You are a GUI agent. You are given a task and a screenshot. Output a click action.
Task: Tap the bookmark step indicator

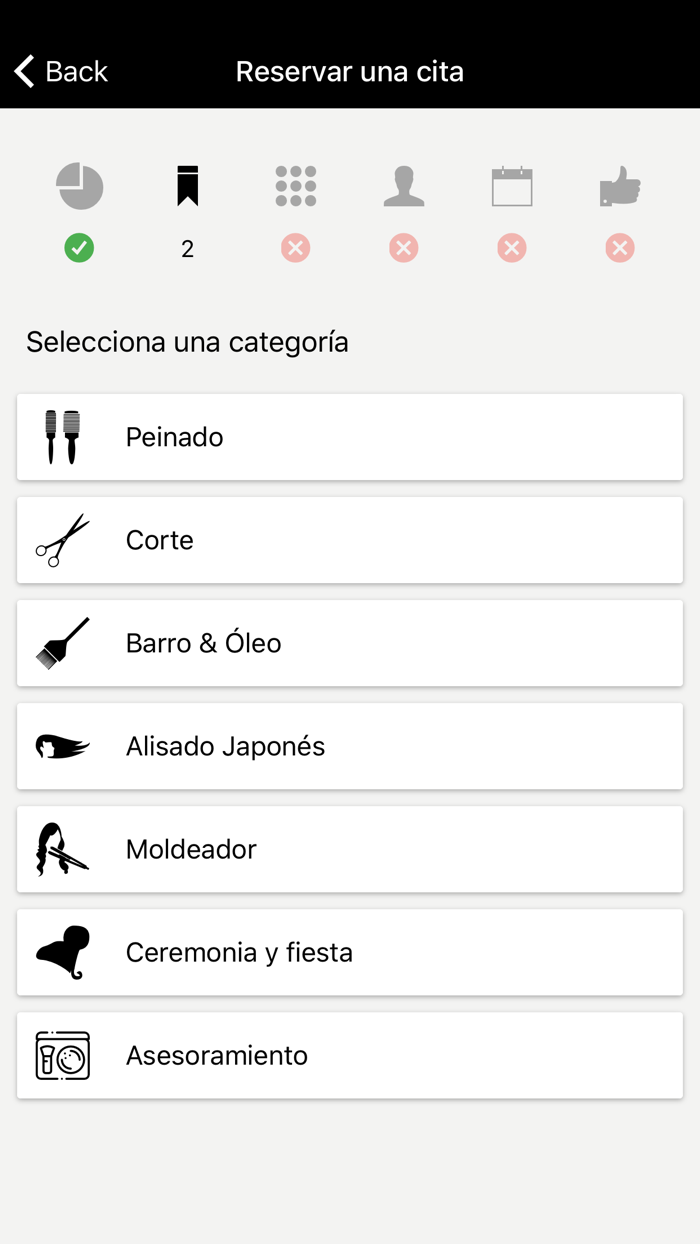pyautogui.click(x=187, y=186)
